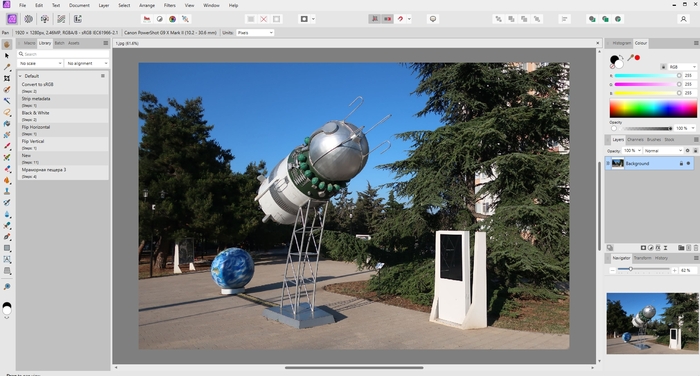Viewport: 700px width, 376px height.
Task: Toggle the Force Pixel Alignment button
Action: pyautogui.click(x=375, y=19)
